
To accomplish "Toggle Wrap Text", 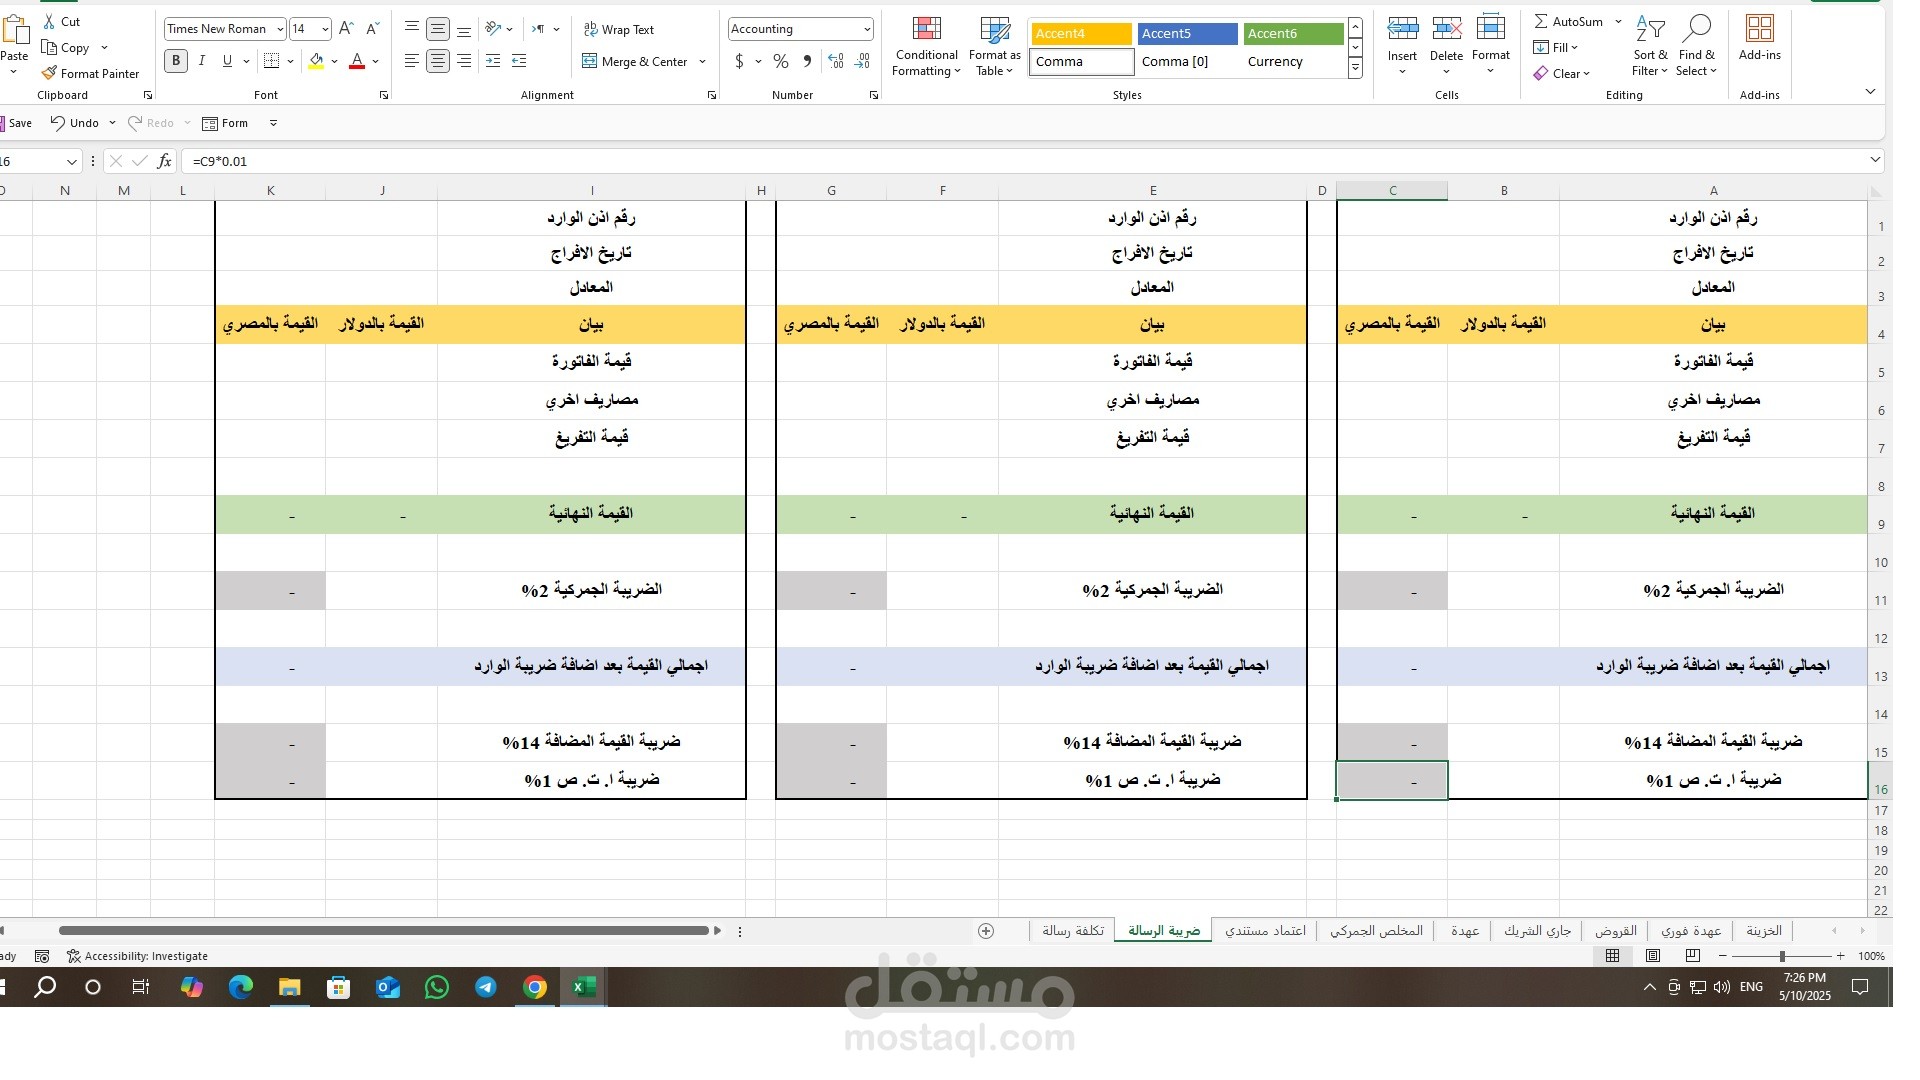I will tap(618, 29).
